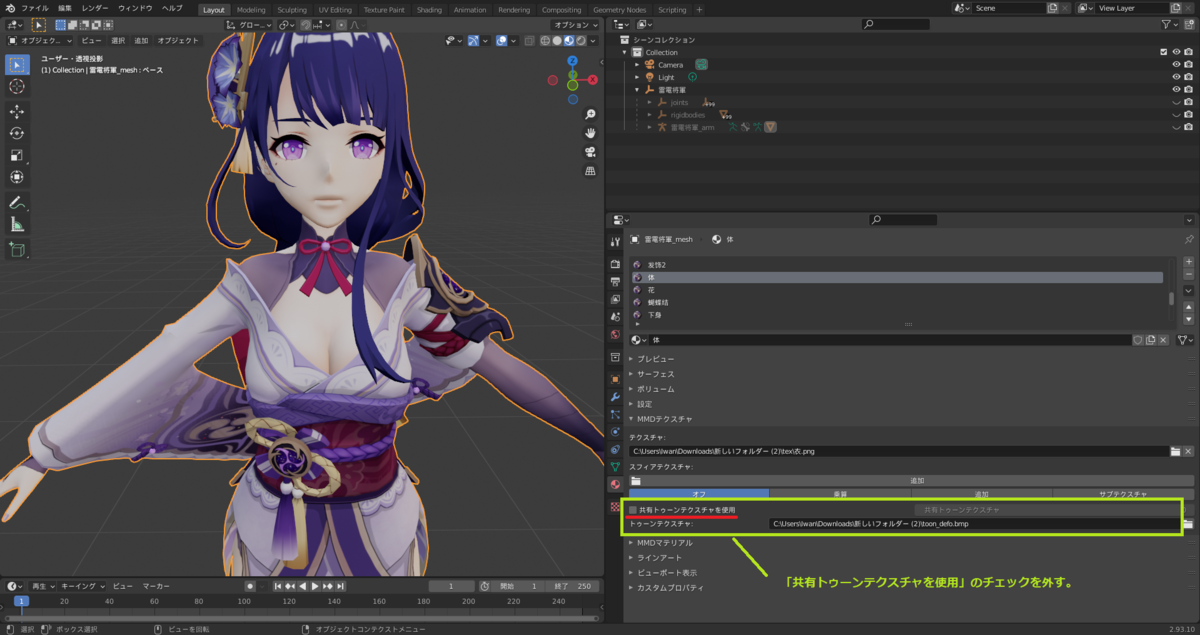Switch perspective/orthographic with the grid icon
1200x635 pixels.
coord(591,171)
